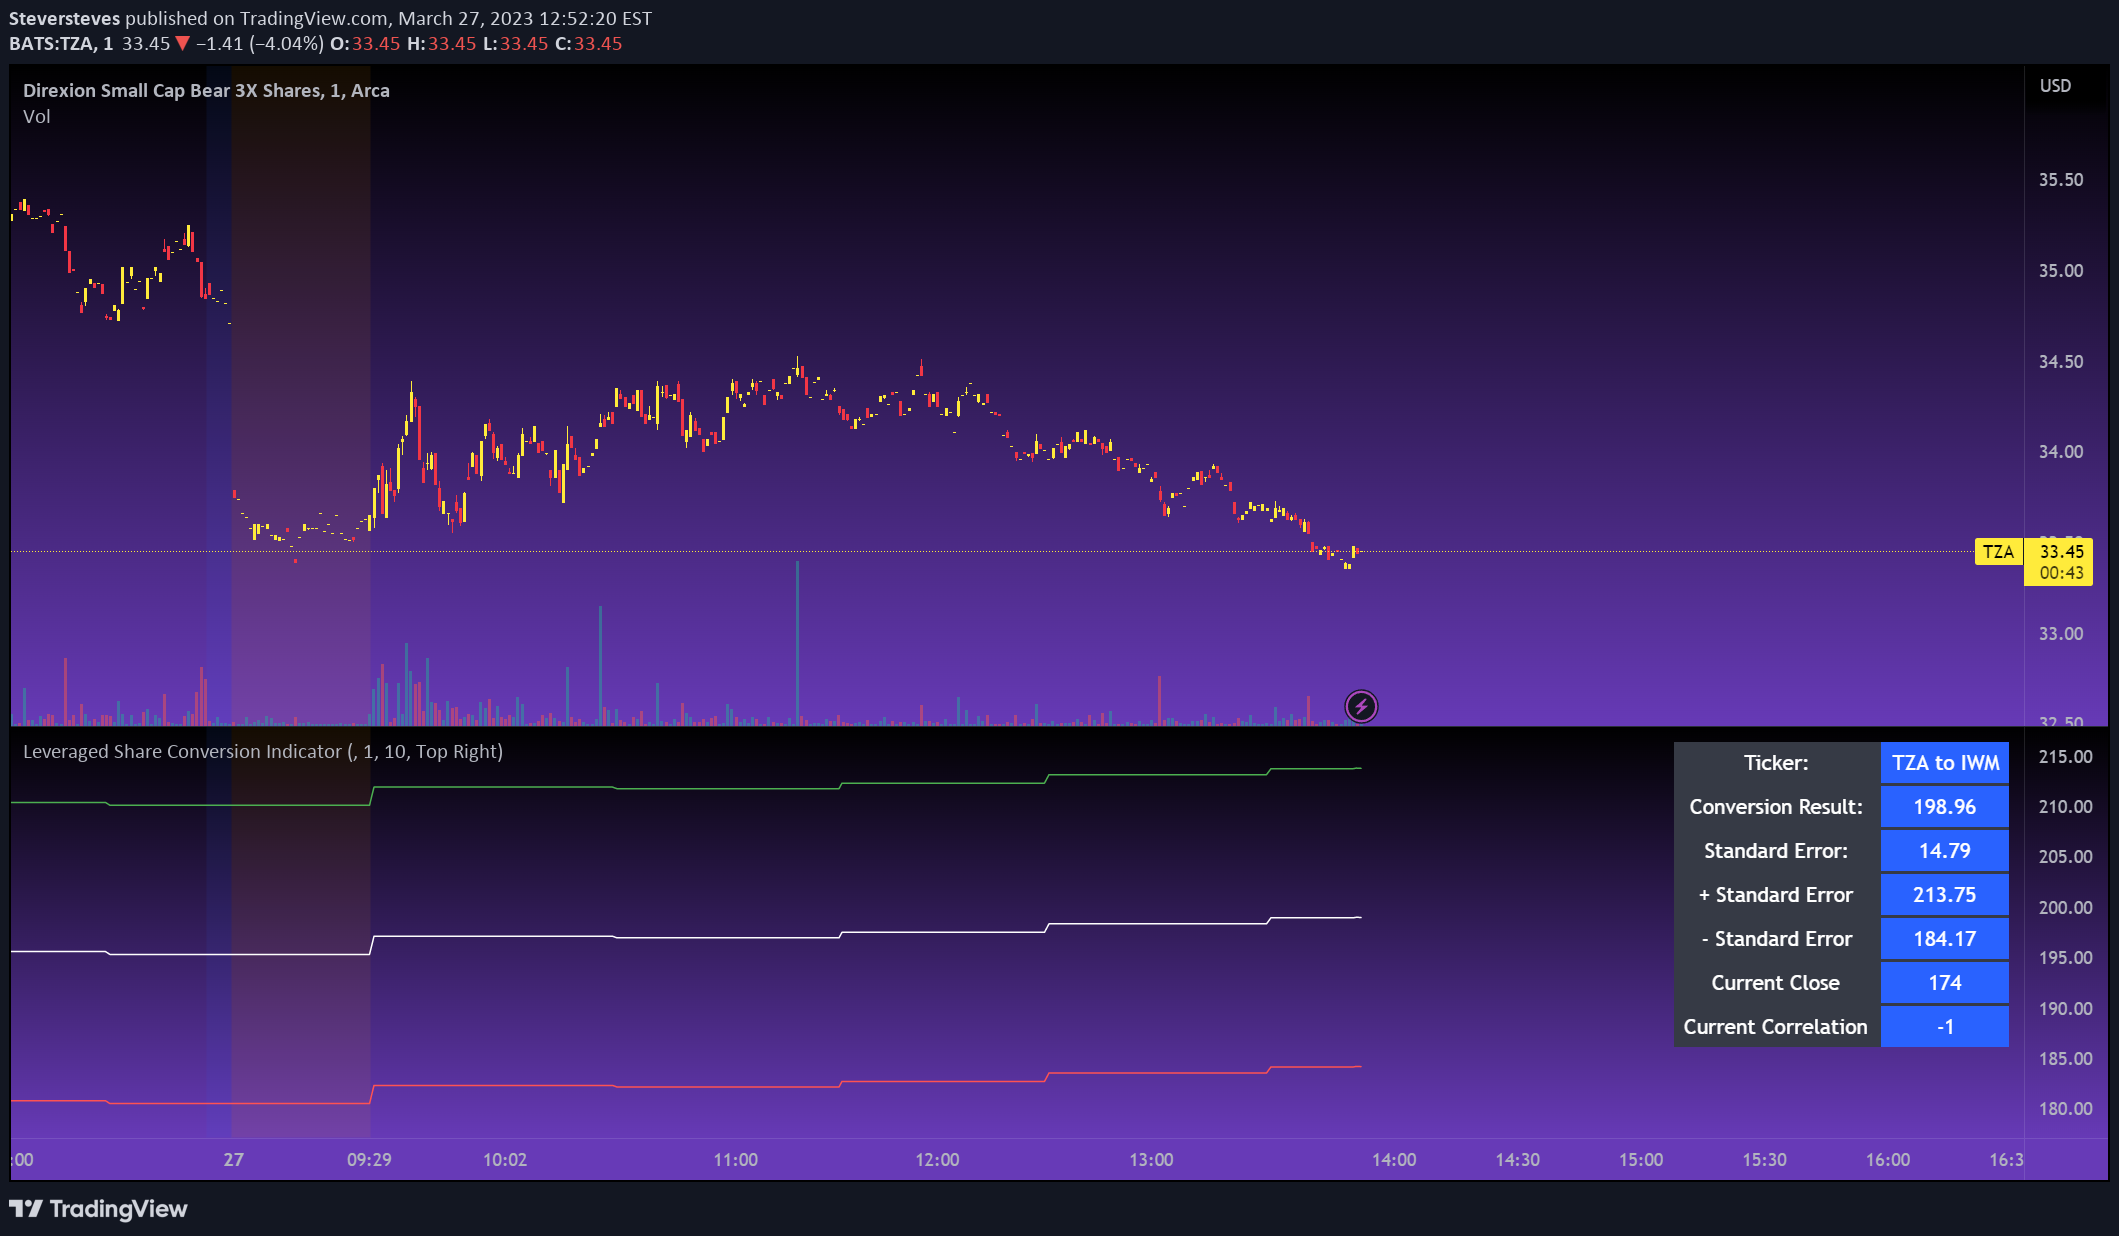Click the 'Standard Error:' table label

pyautogui.click(x=1776, y=851)
